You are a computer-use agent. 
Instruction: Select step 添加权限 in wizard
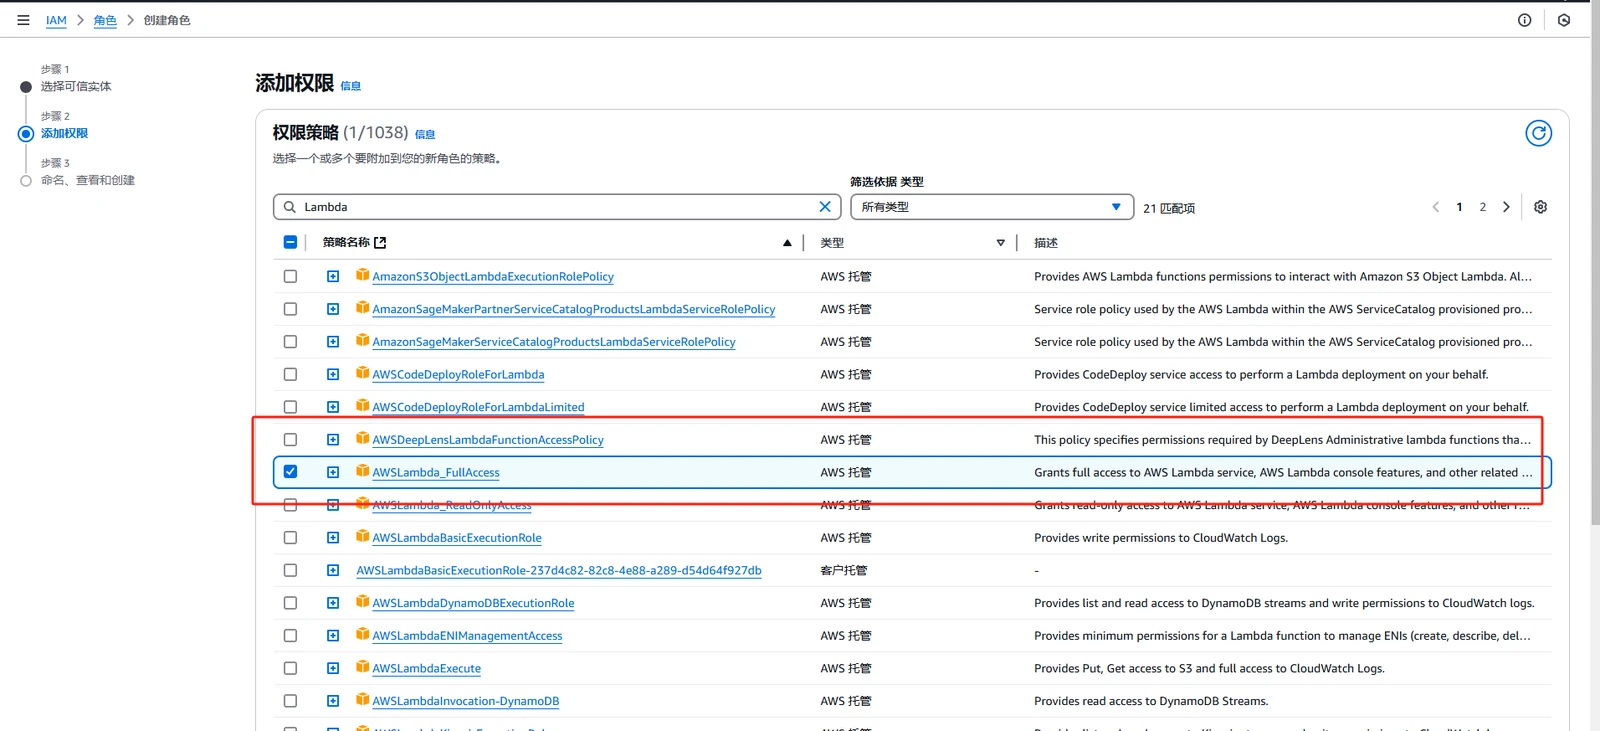pyautogui.click(x=64, y=133)
